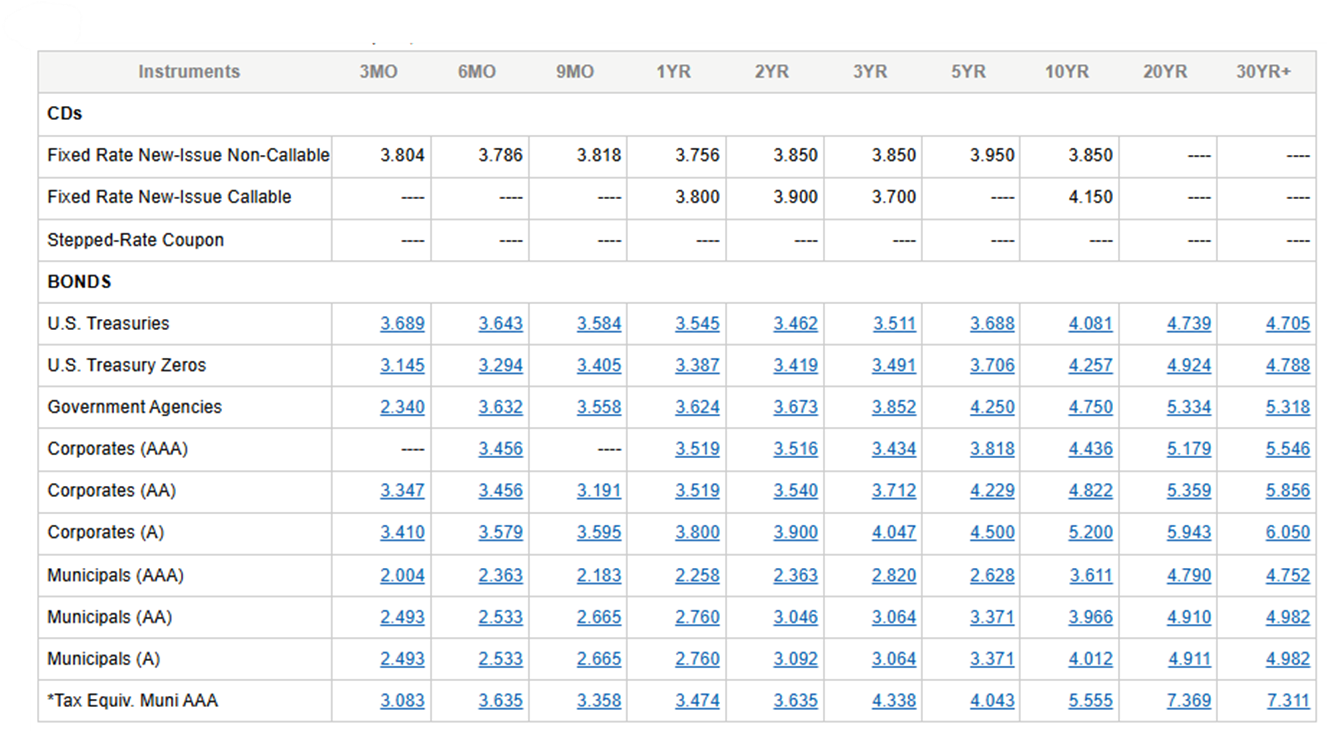Image resolution: width=1327 pixels, height=731 pixels.
Task: Click the Instruments column header
Action: (x=189, y=71)
